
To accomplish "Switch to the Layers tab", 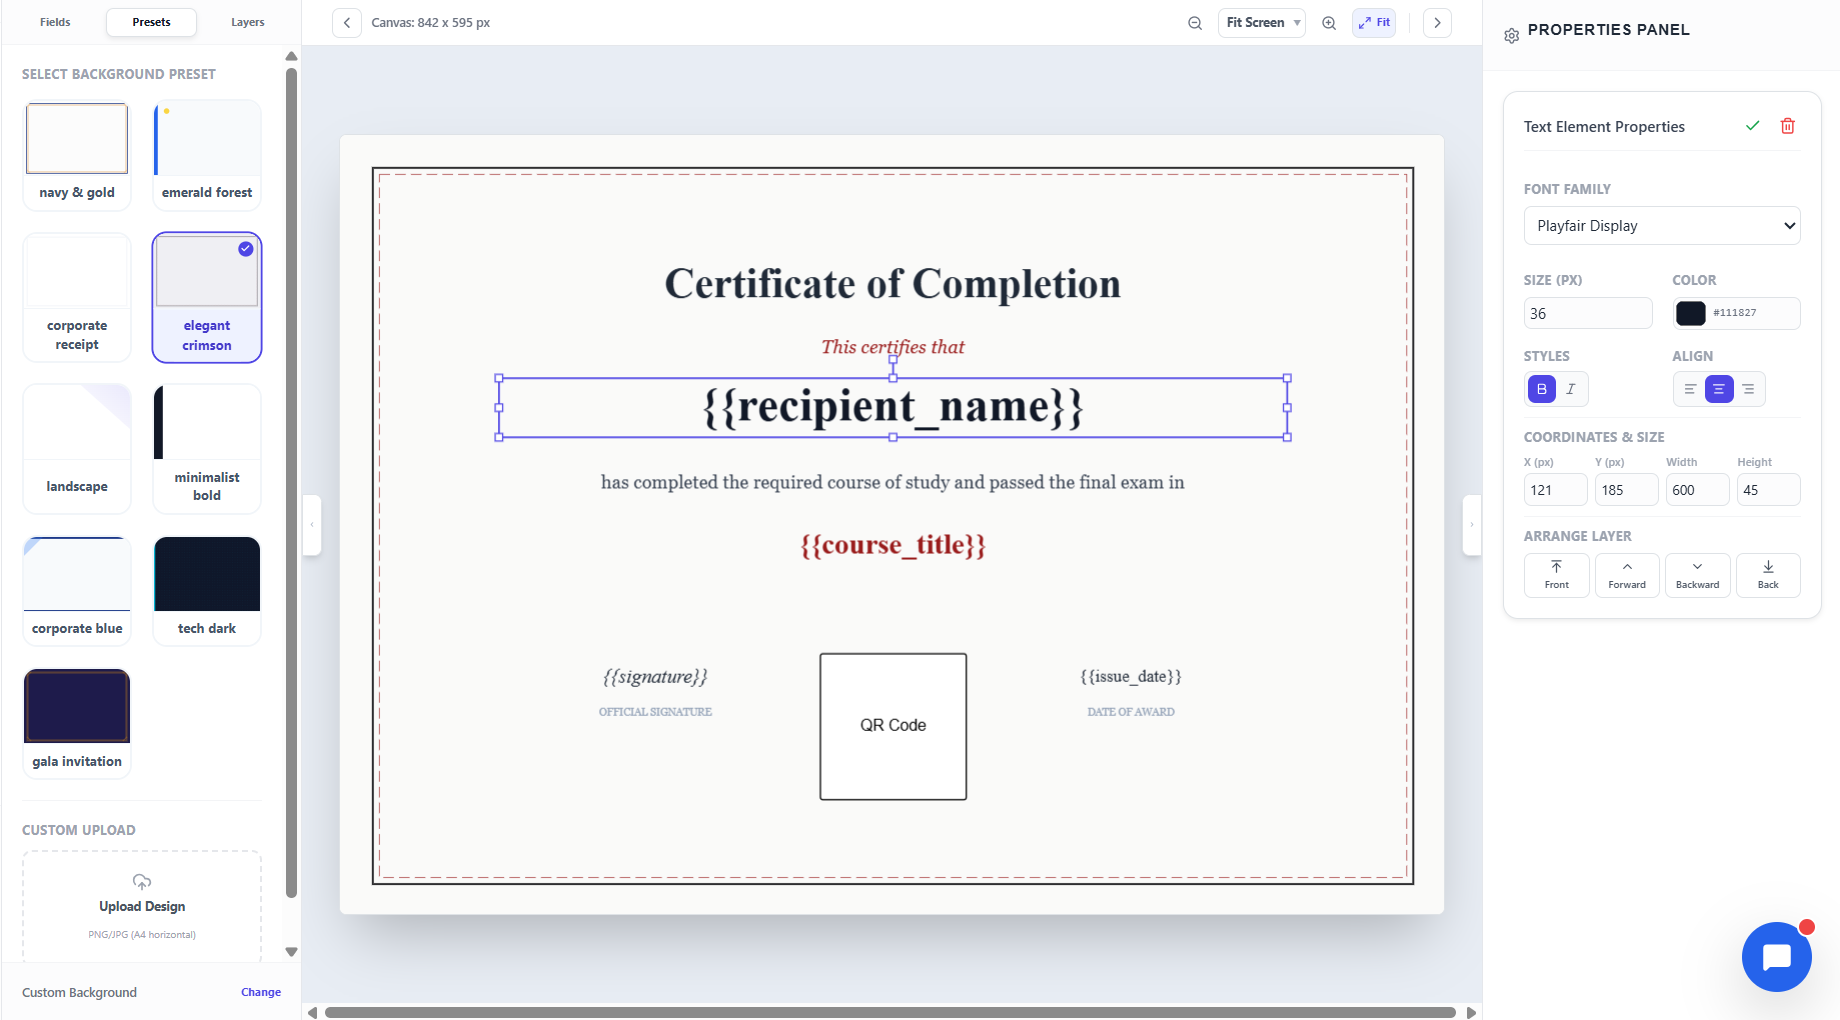I will (248, 22).
